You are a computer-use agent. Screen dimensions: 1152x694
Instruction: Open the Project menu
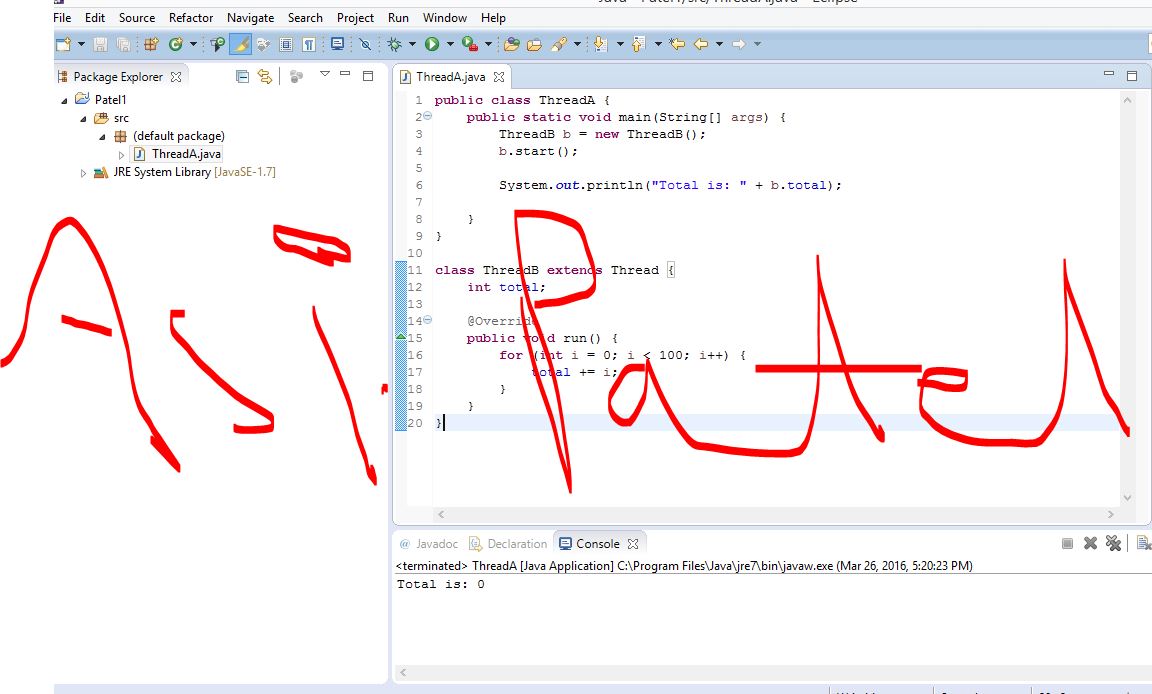click(x=355, y=18)
